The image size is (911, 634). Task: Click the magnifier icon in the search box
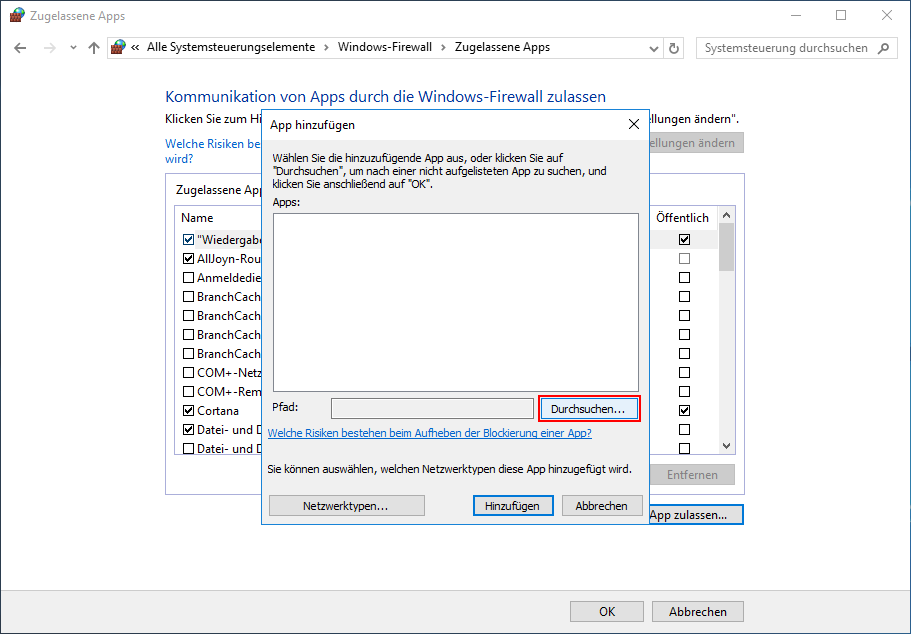(x=884, y=48)
